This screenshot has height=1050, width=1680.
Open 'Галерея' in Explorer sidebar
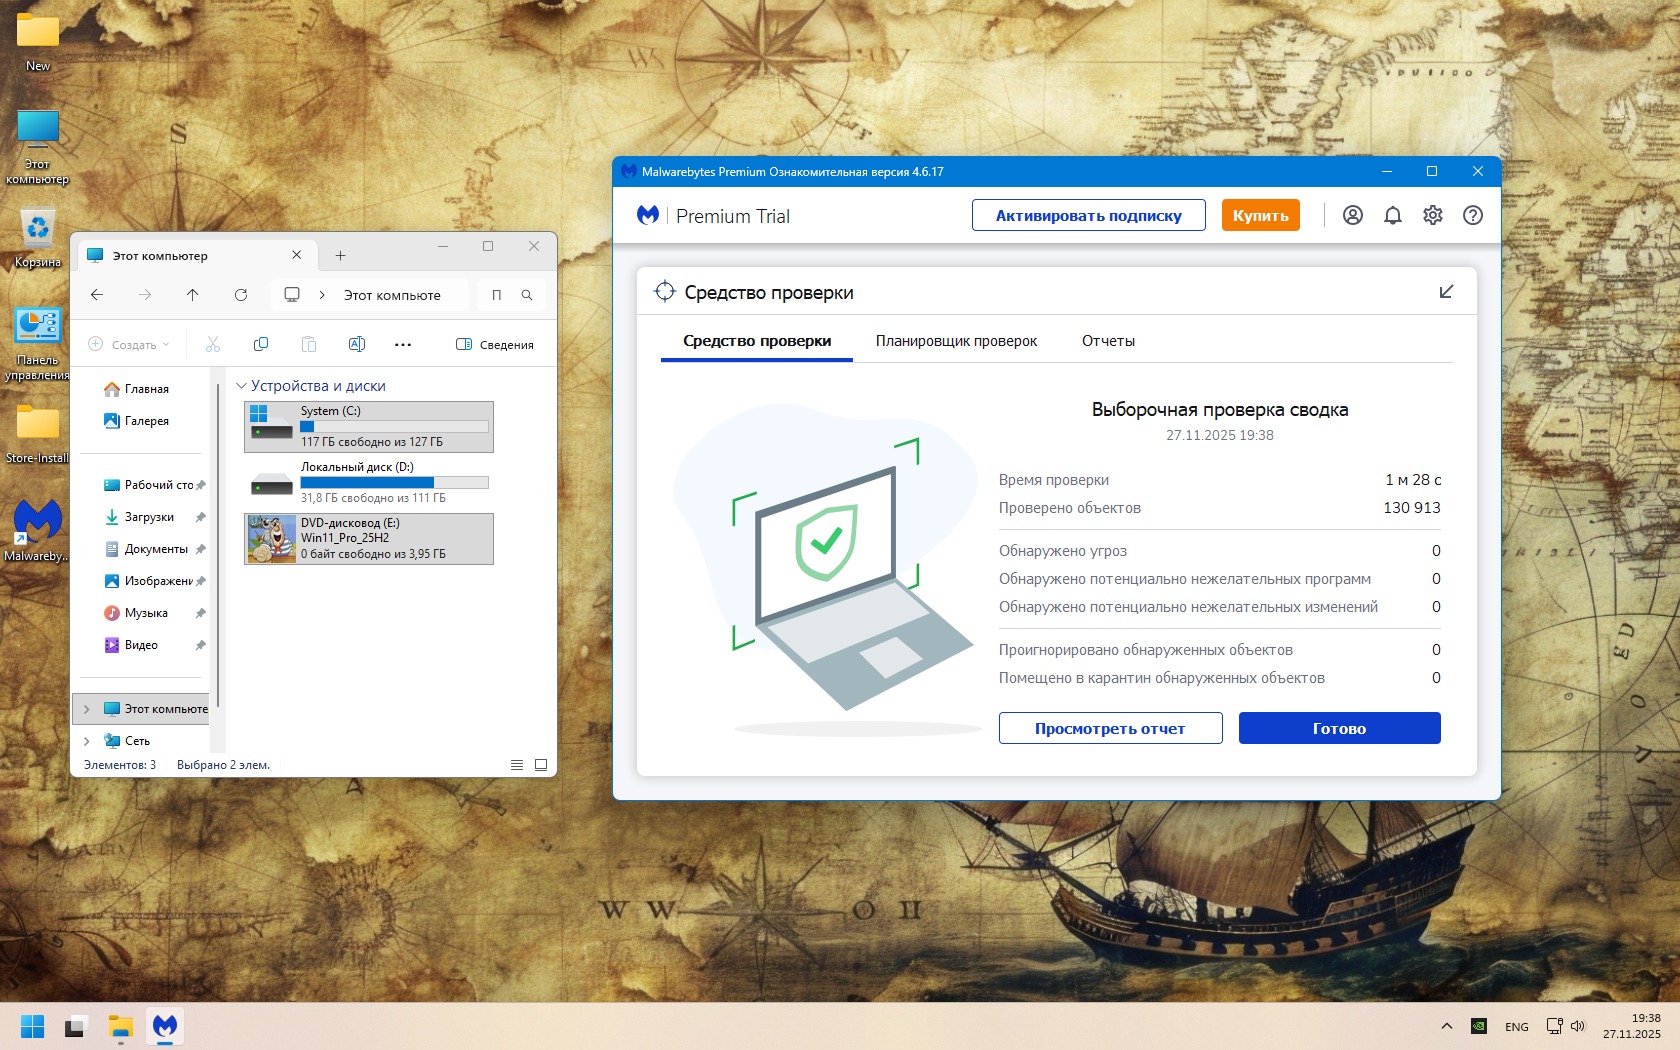[x=138, y=421]
